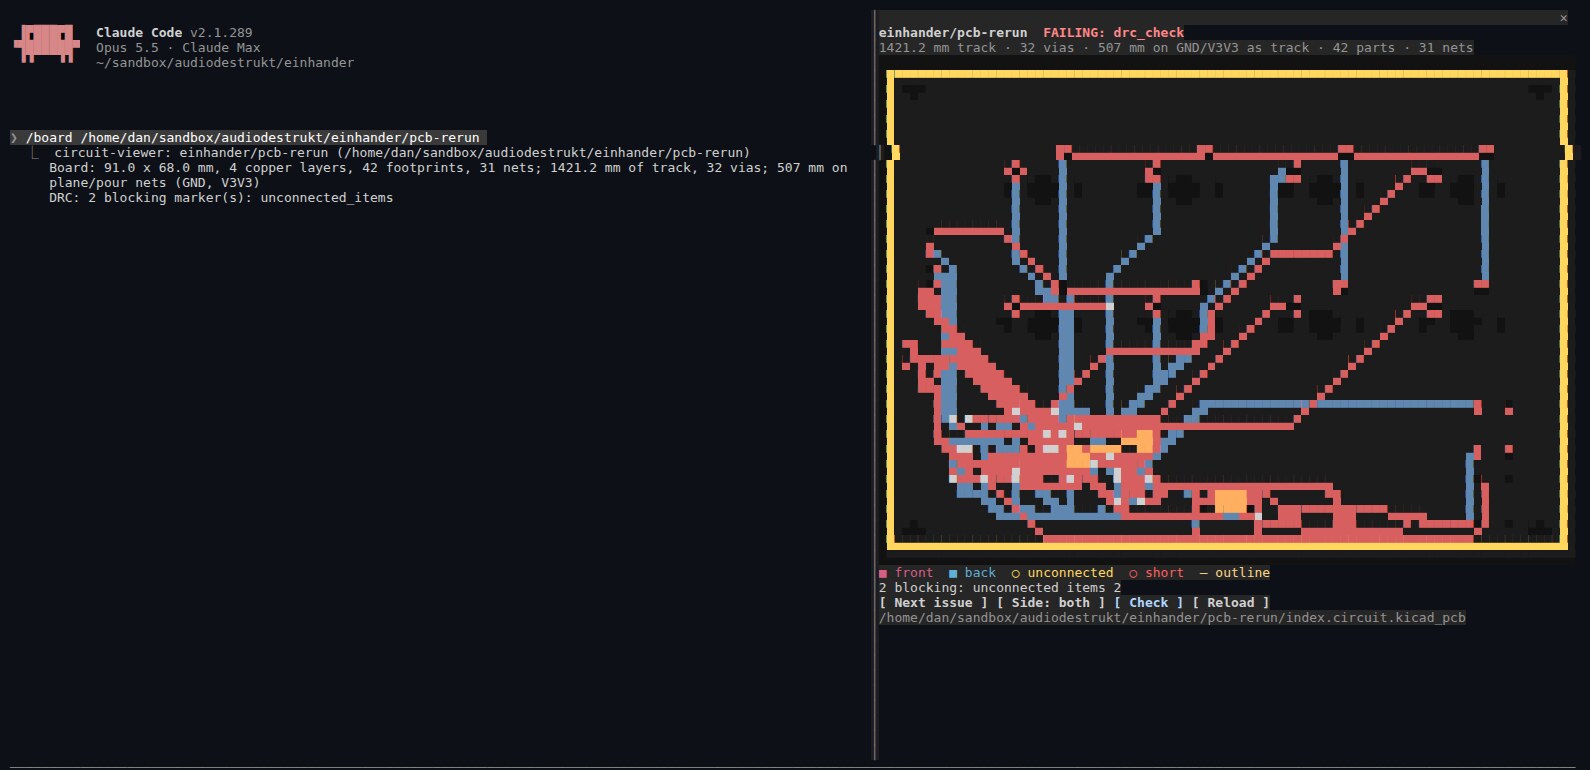The height and width of the screenshot is (770, 1590).
Task: Click the board dimensions output line
Action: pos(448,168)
